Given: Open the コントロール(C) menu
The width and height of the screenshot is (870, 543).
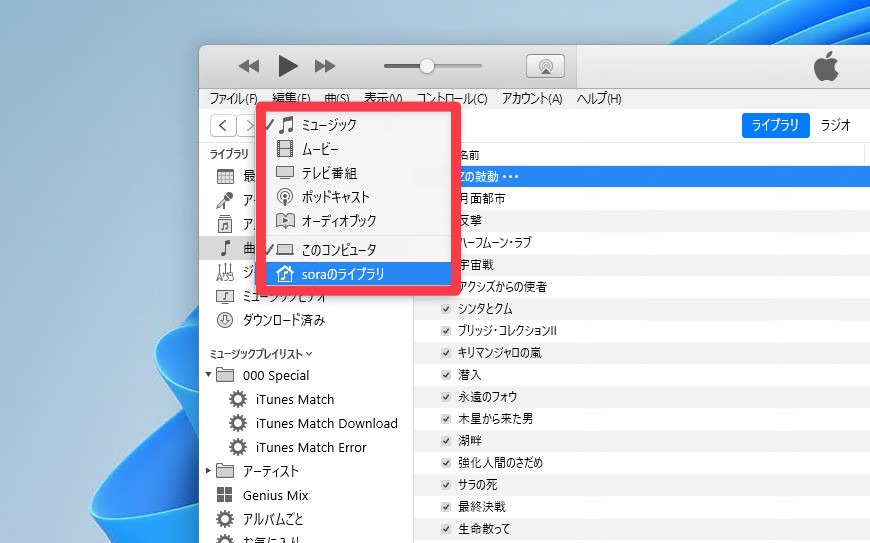Looking at the screenshot, I should (452, 99).
